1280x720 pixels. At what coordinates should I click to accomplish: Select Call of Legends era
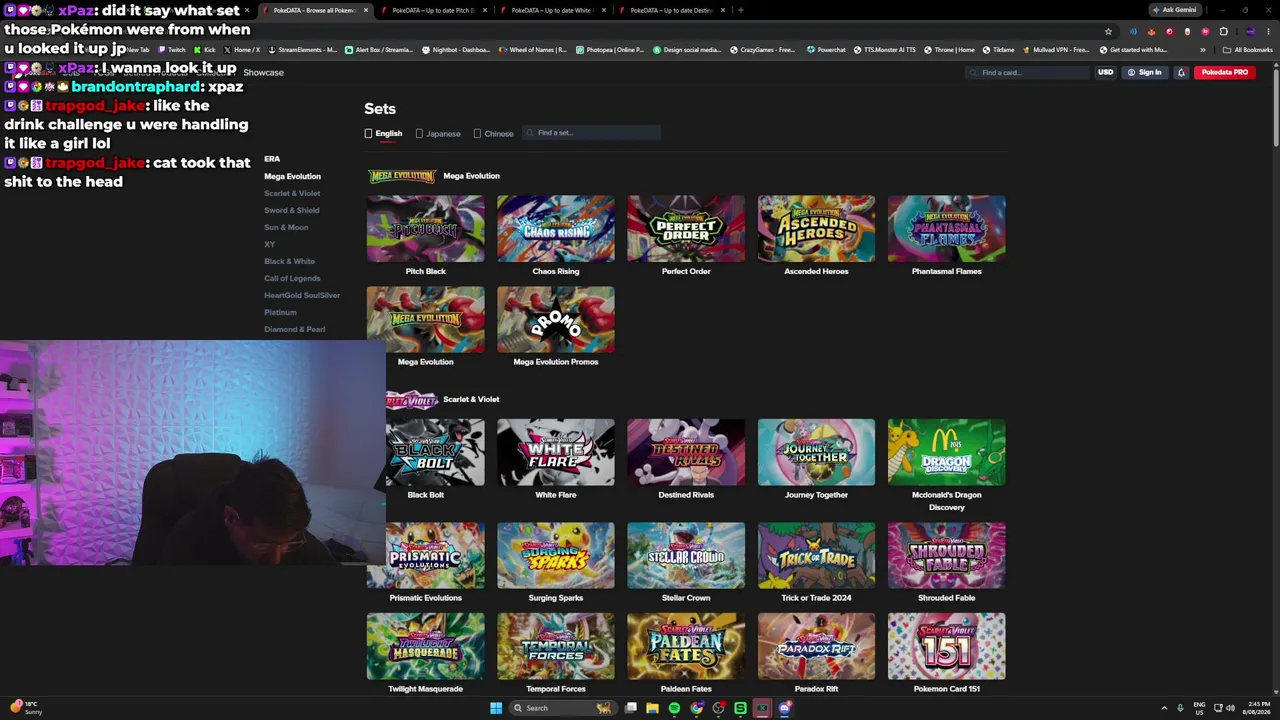coord(292,278)
